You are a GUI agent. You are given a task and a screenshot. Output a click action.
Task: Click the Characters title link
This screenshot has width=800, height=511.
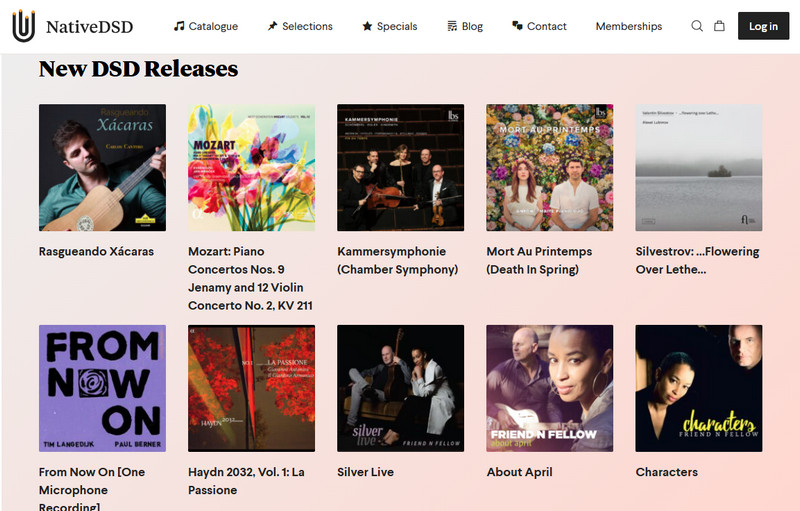(x=666, y=472)
